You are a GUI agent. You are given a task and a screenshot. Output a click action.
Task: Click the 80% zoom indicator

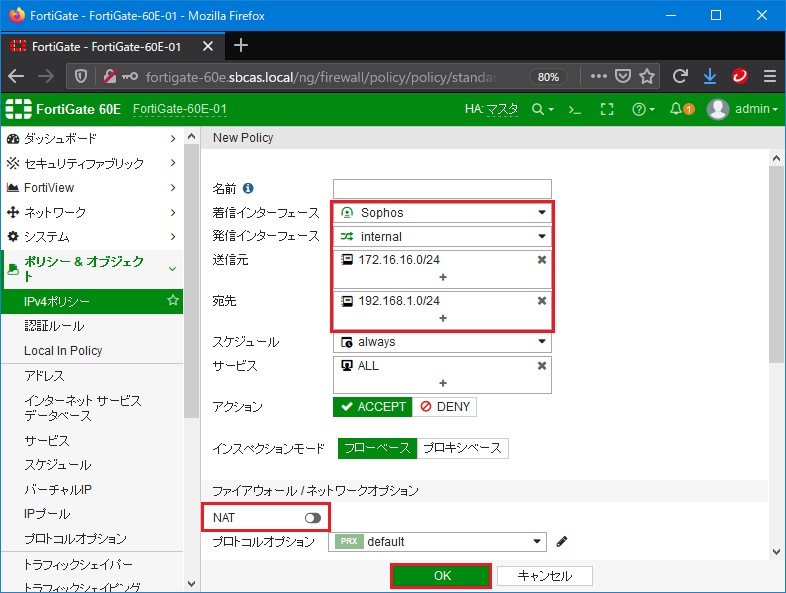[548, 77]
